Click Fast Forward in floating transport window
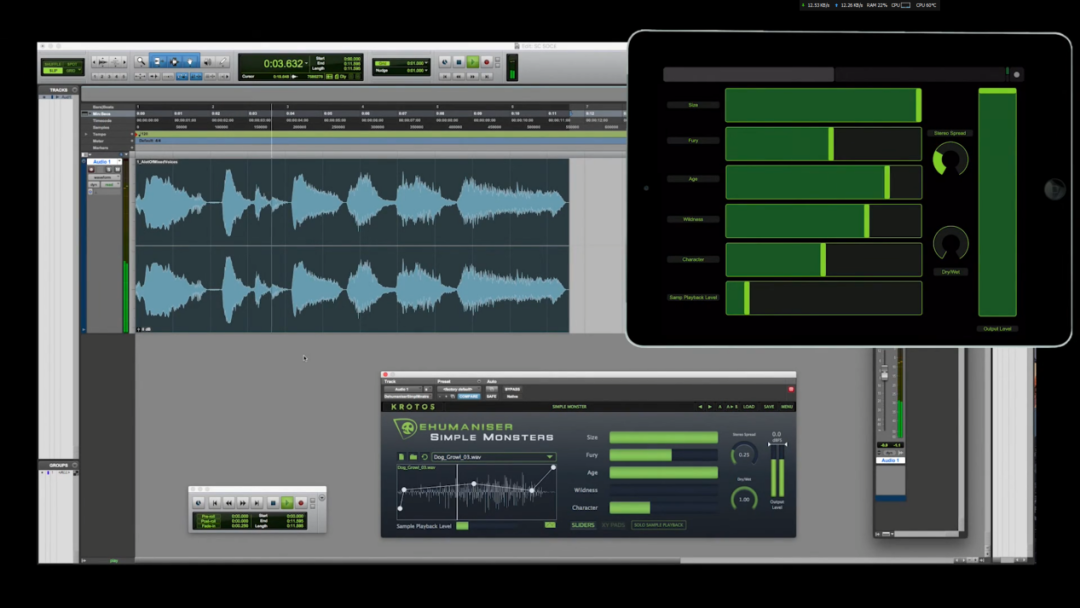This screenshot has height=608, width=1080. (242, 503)
